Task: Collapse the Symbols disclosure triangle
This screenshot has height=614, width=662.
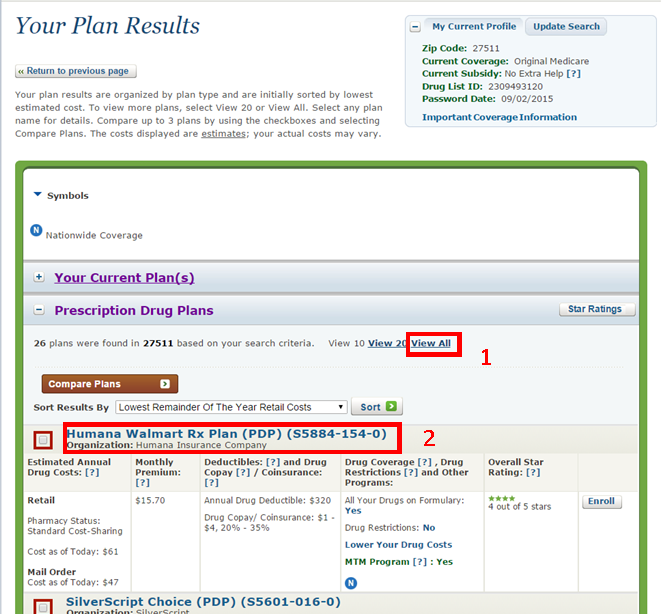Action: (x=38, y=194)
